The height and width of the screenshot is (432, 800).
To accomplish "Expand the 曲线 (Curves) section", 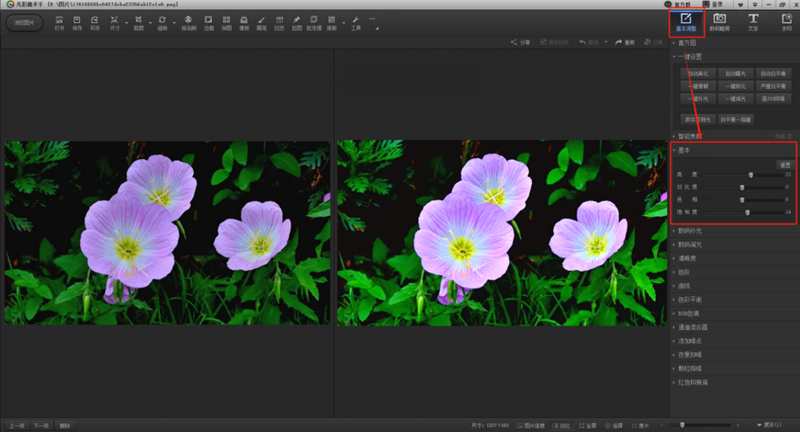I will (x=685, y=285).
